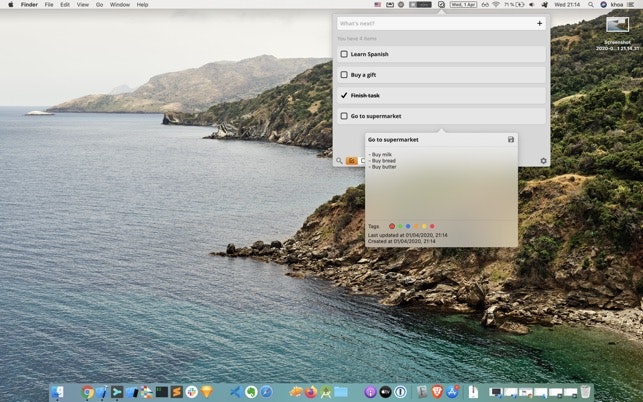Open Chrome from the Dock
The image size is (643, 402).
(88, 392)
